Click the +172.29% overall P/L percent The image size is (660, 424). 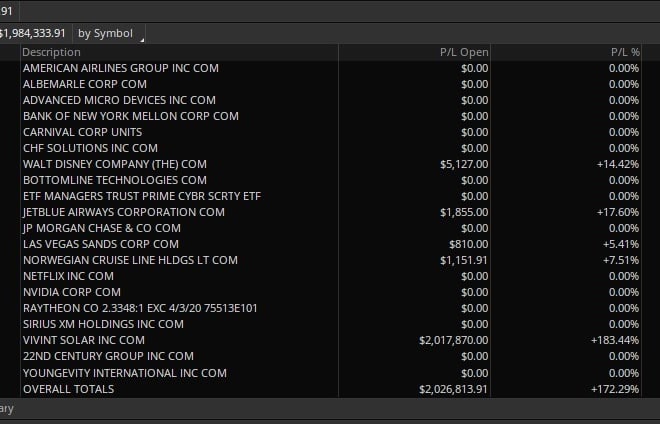615,389
